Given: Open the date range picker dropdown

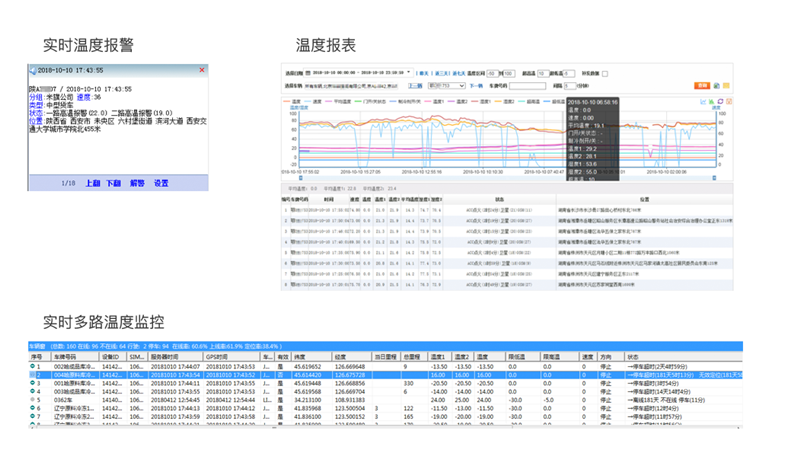Looking at the screenshot, I should [x=407, y=73].
